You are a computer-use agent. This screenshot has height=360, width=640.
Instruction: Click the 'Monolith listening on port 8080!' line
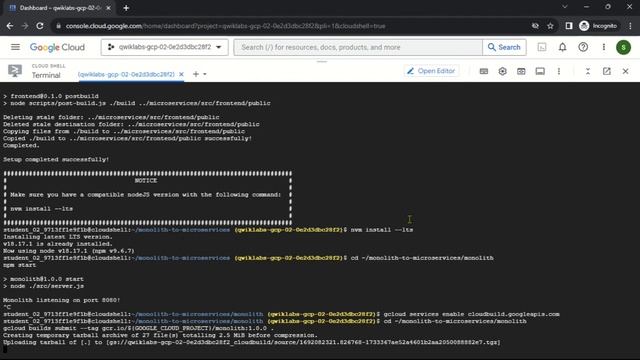coord(62,300)
